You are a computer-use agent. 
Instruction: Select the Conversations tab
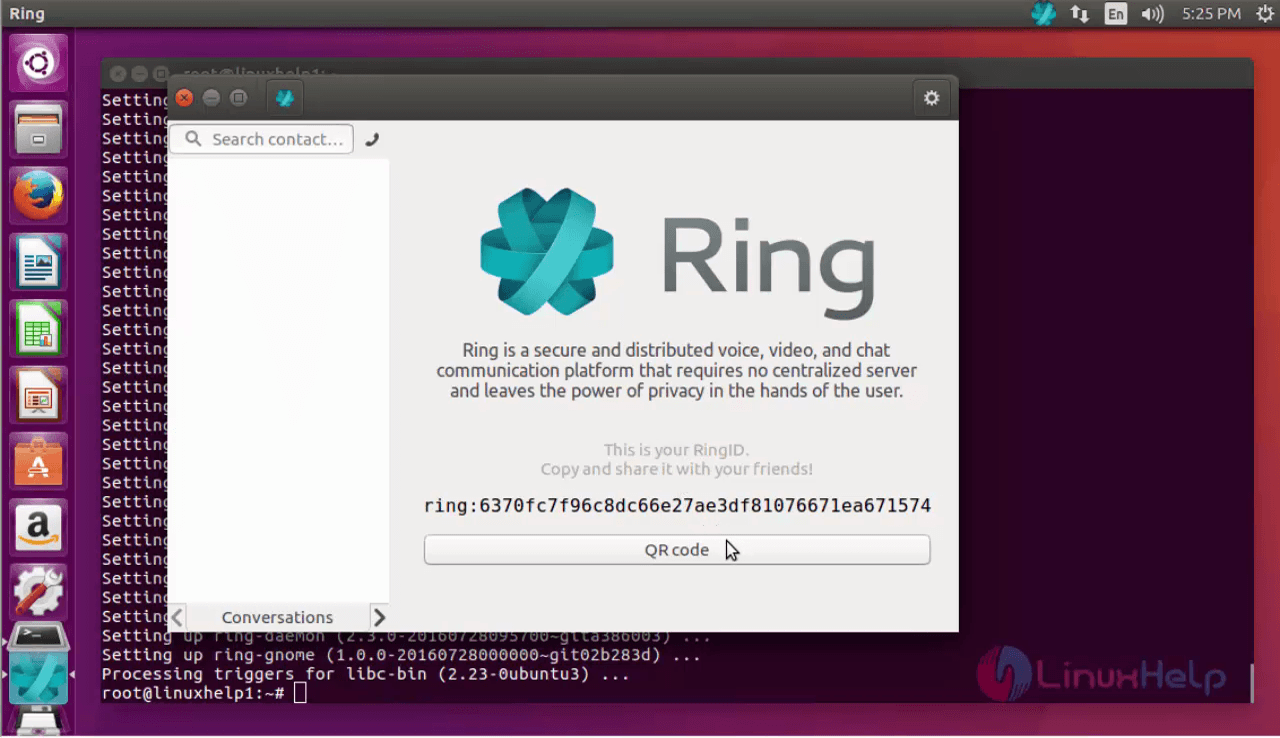(x=277, y=617)
